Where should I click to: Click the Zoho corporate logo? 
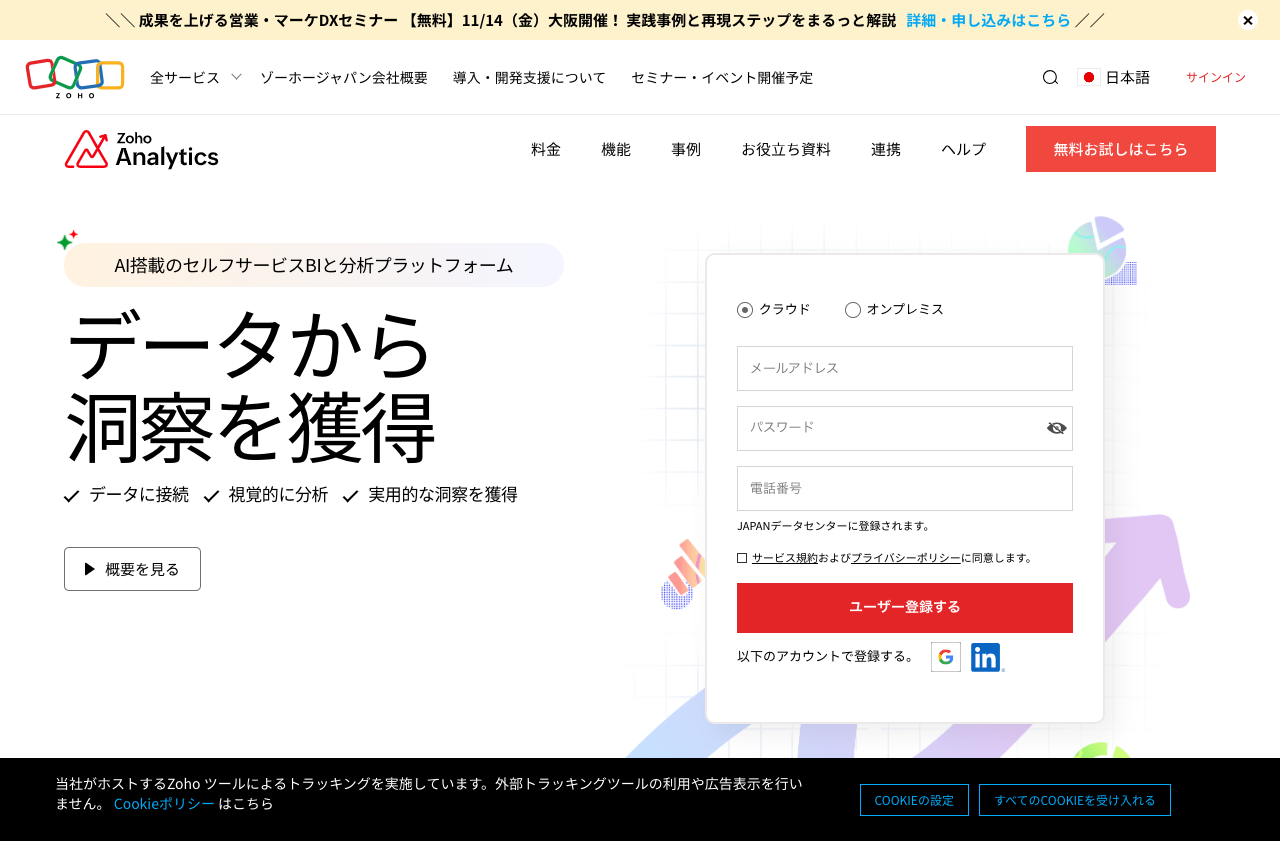[x=75, y=76]
